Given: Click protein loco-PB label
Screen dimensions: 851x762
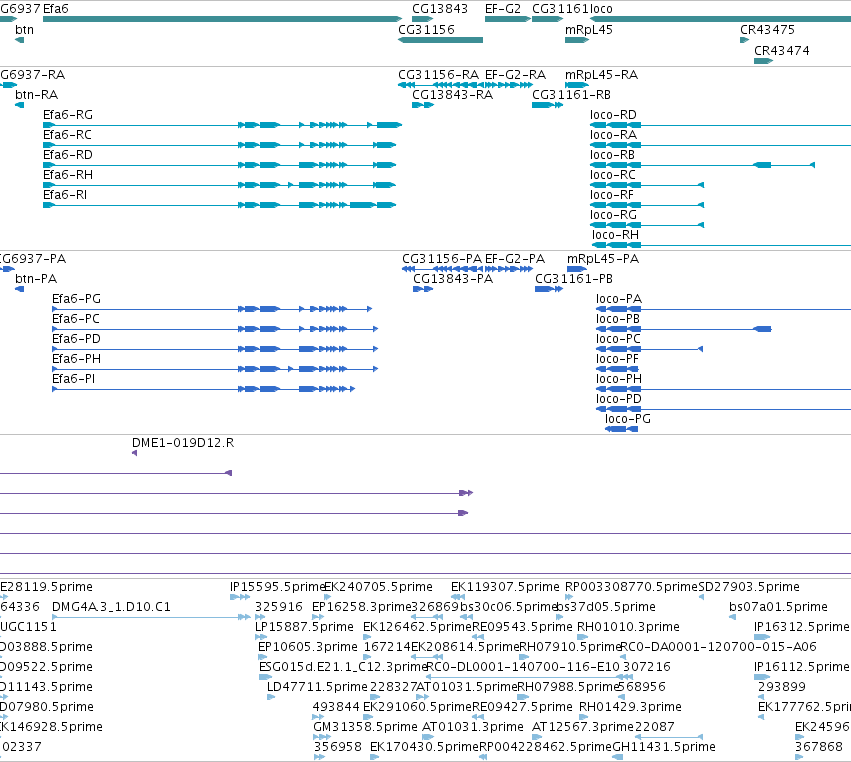Looking at the screenshot, I should (x=618, y=319).
